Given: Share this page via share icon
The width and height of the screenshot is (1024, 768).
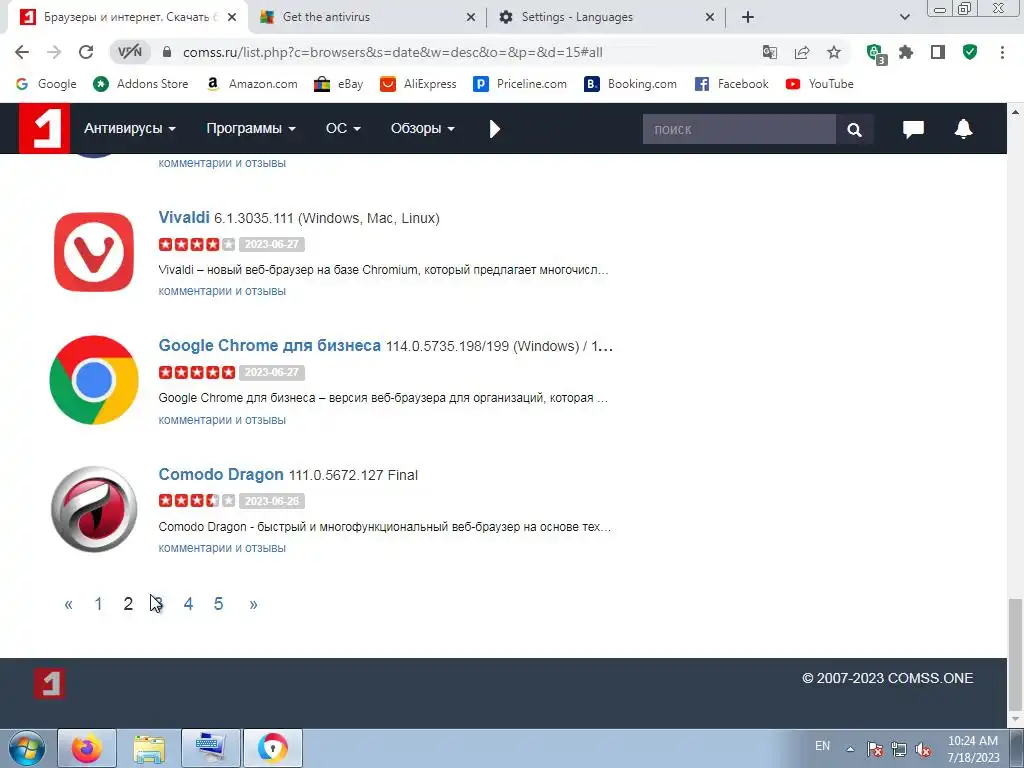Looking at the screenshot, I should coord(802,52).
